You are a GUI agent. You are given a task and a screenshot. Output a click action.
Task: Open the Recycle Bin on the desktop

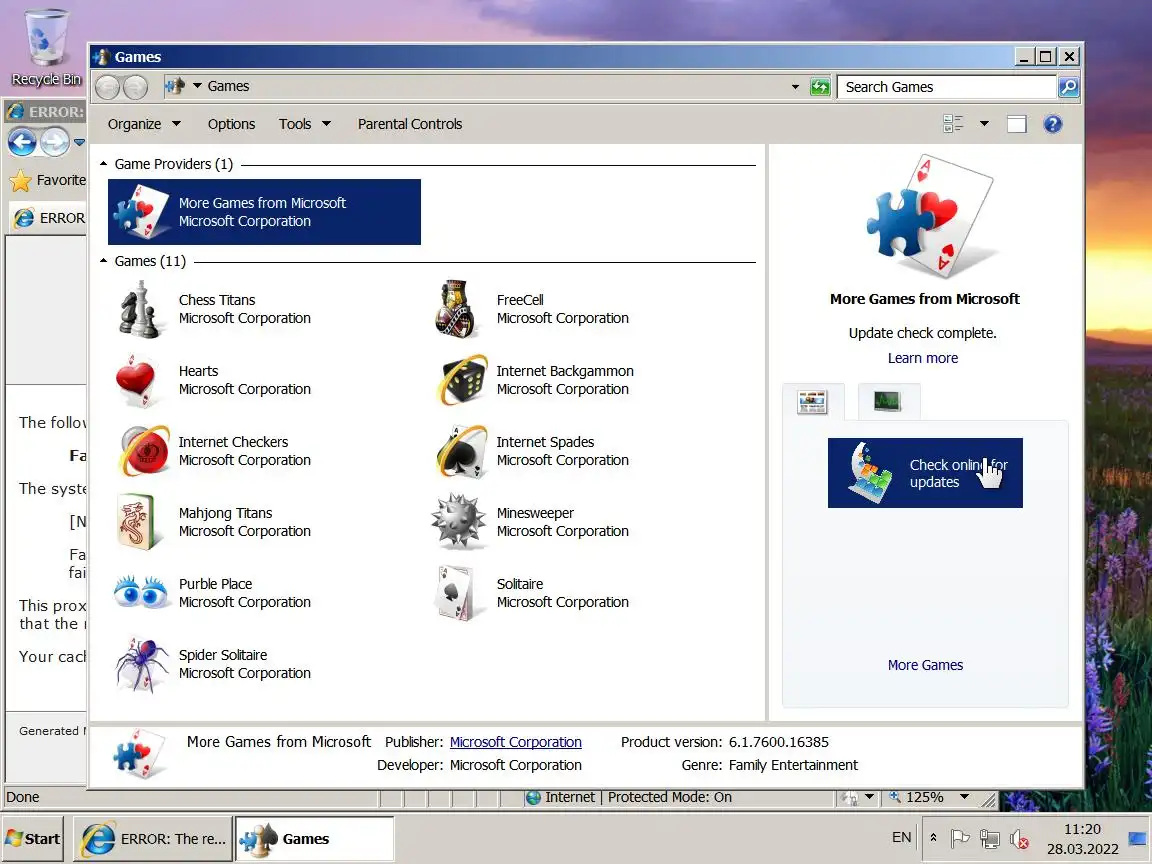click(x=46, y=47)
